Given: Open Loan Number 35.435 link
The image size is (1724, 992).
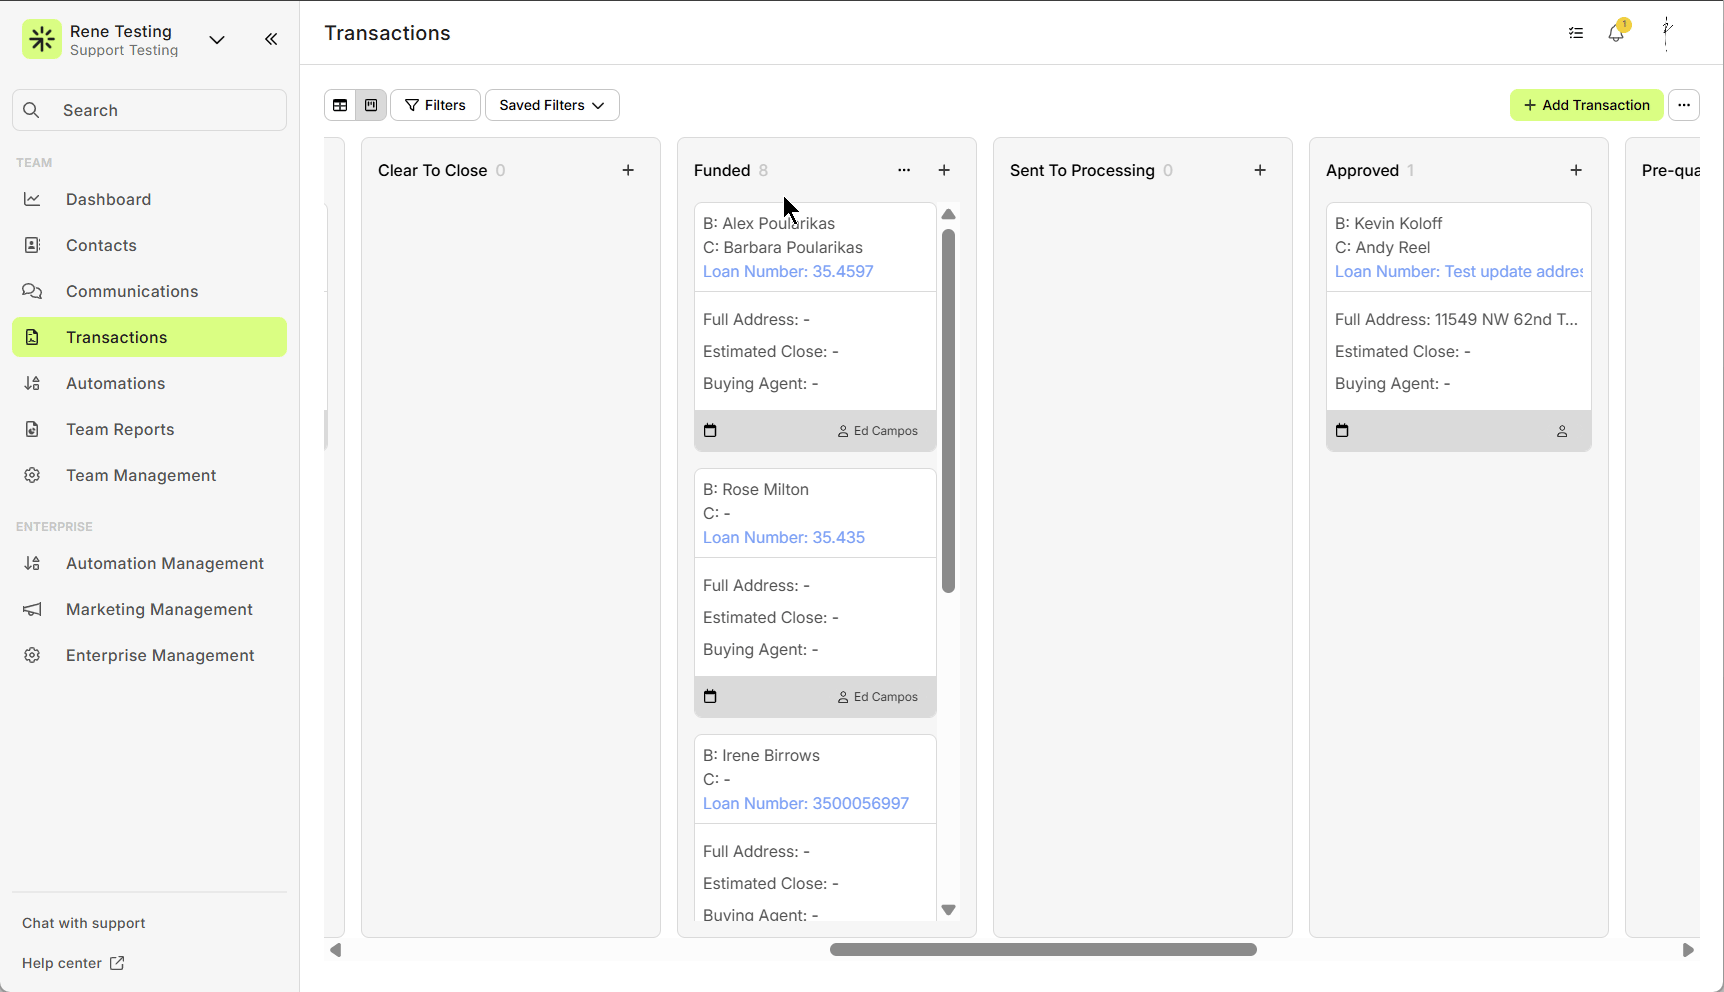Looking at the screenshot, I should (x=783, y=537).
